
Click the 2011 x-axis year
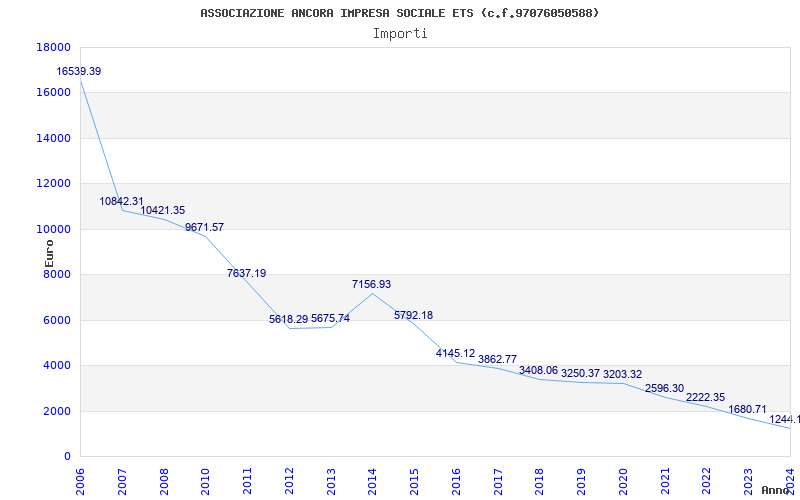247,481
